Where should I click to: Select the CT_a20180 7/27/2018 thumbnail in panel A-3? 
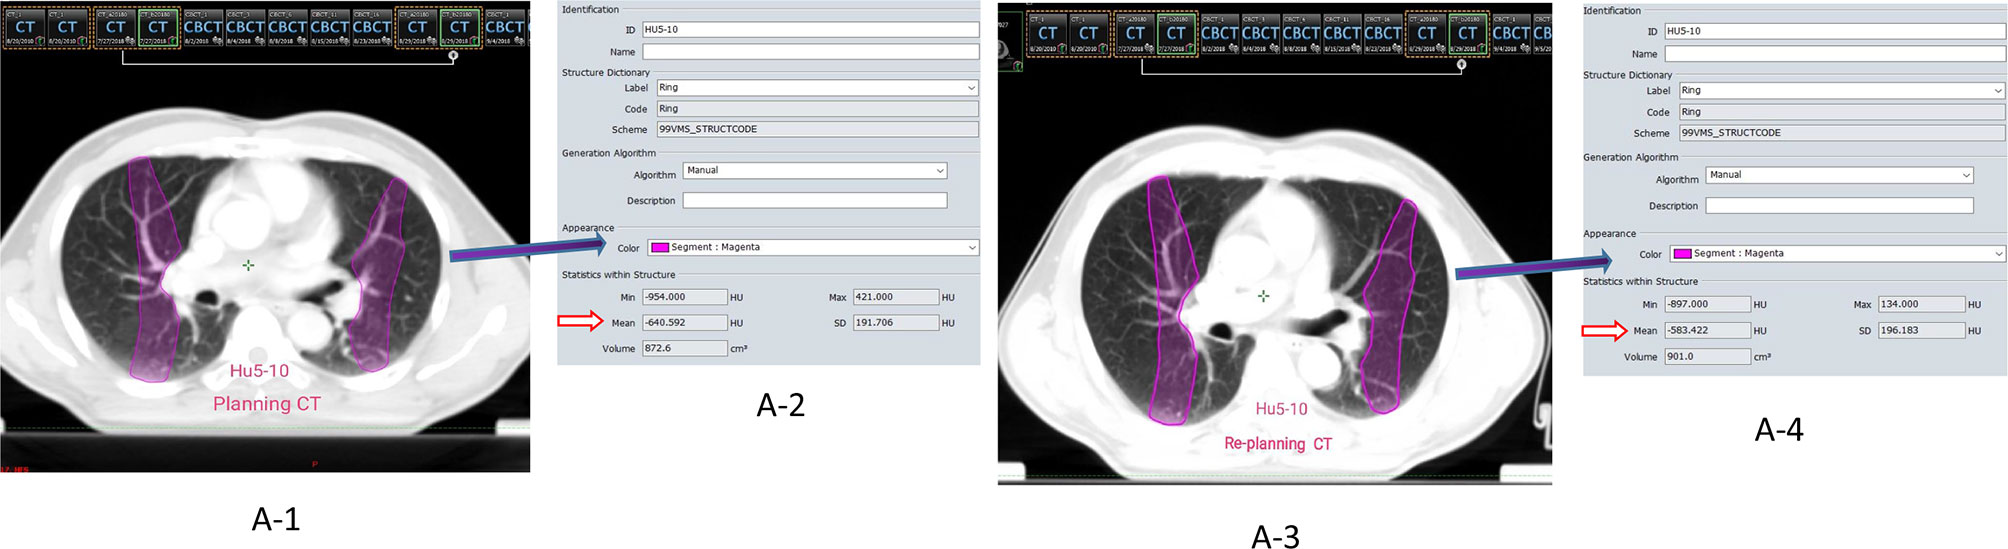click(x=1135, y=33)
